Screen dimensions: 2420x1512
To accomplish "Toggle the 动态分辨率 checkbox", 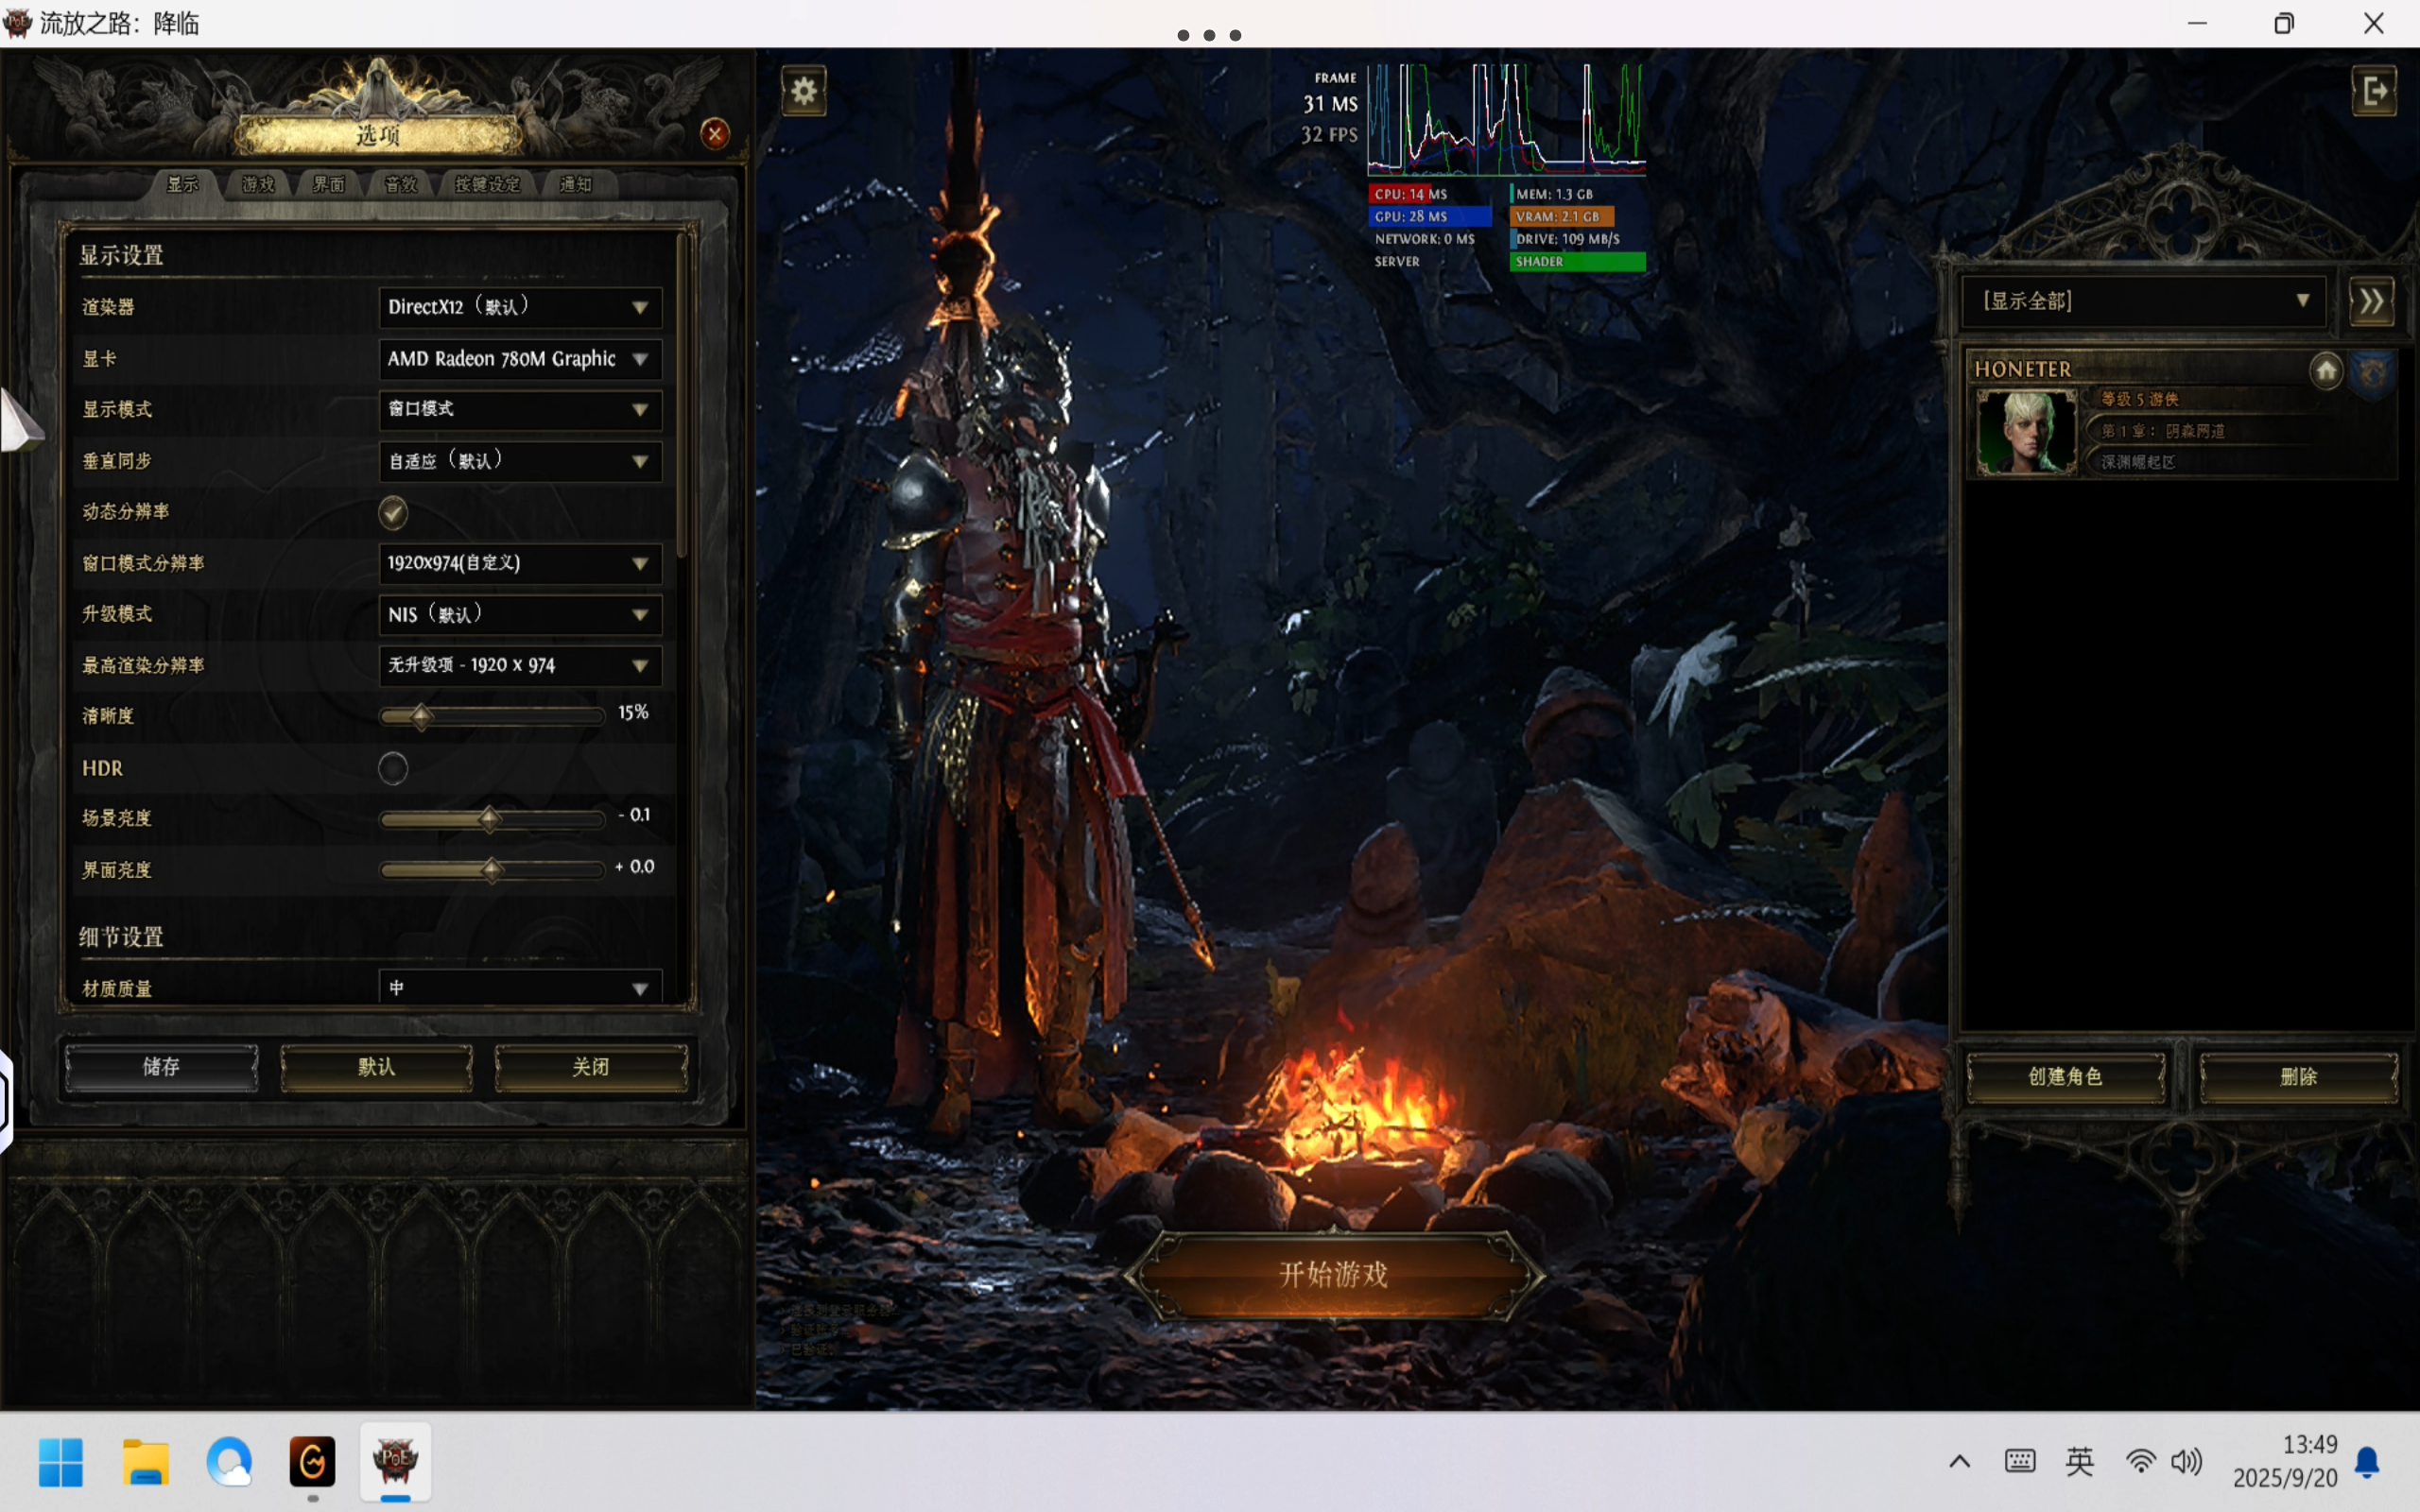I will click(393, 512).
